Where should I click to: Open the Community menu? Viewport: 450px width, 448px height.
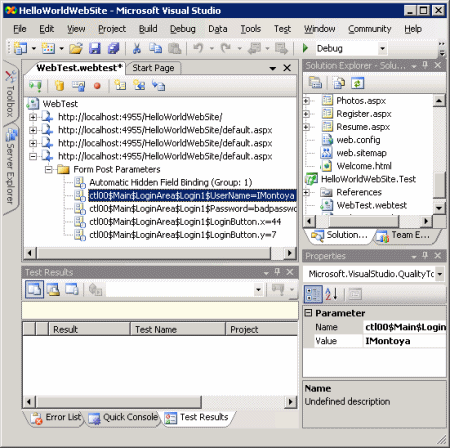click(x=370, y=29)
